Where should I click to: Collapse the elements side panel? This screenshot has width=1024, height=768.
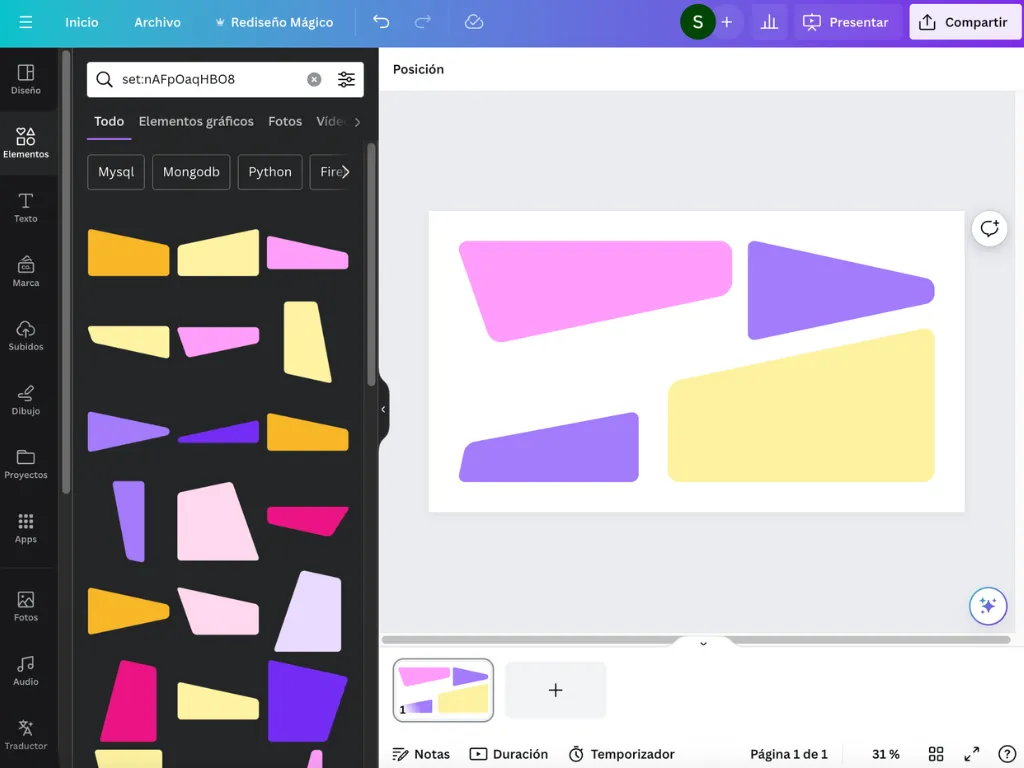tap(383, 409)
